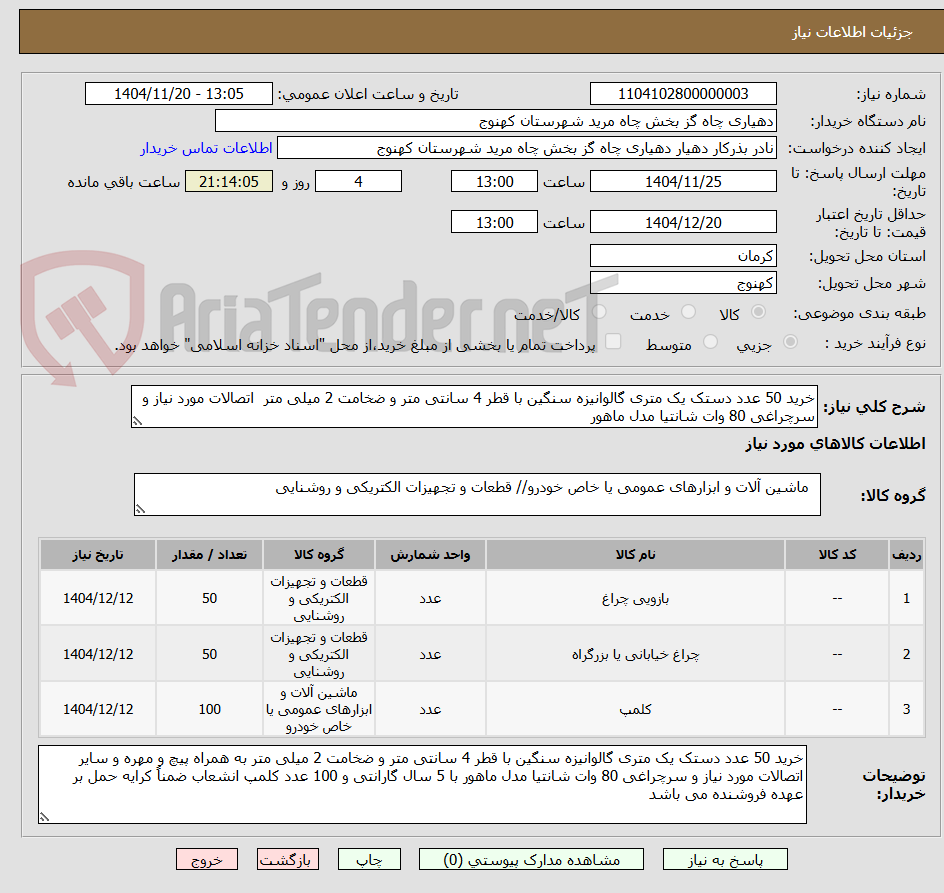Viewport: 944px width, 893px height.
Task: Click quantity 50 in بازویی چراغ row
Action: (x=210, y=599)
